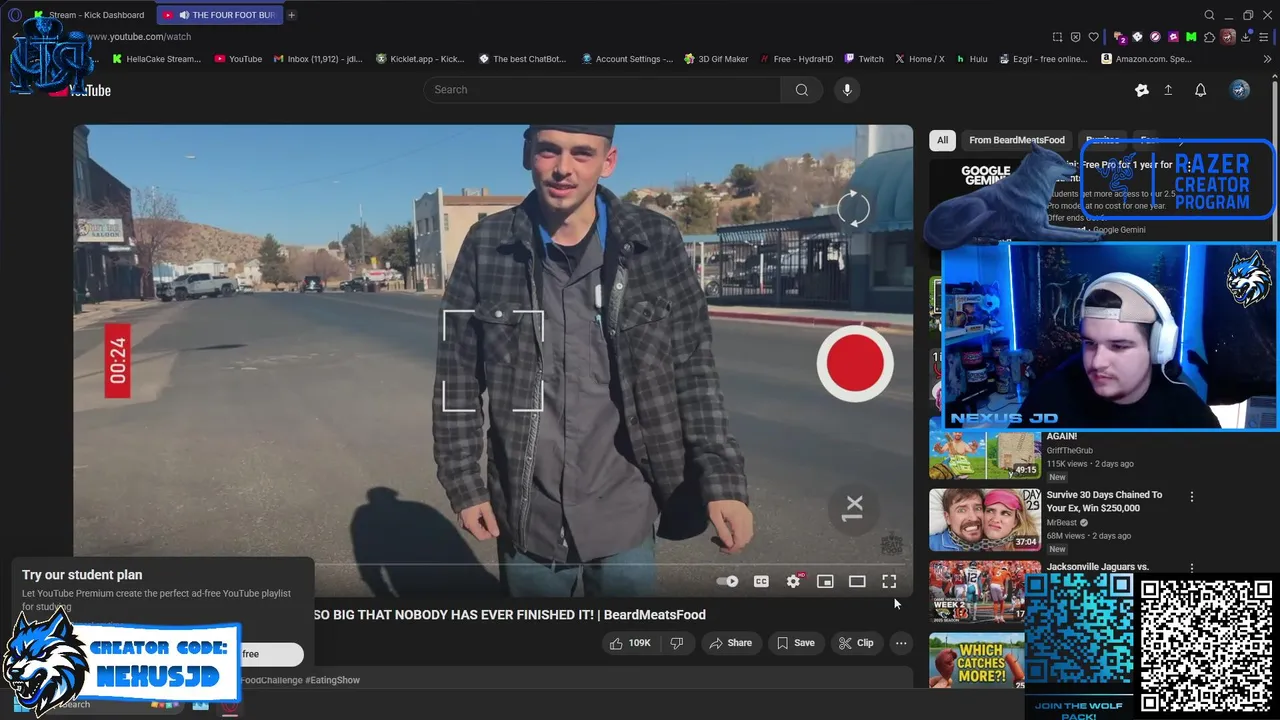This screenshot has width=1280, height=720.
Task: Open the MrBeast channel name
Action: (1063, 522)
